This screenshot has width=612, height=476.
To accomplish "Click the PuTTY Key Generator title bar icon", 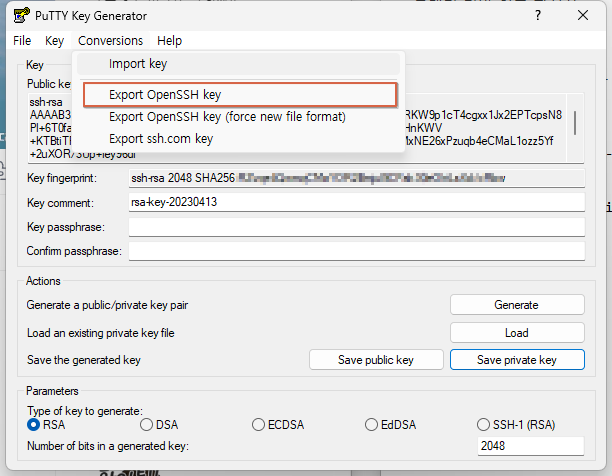I will pos(21,15).
